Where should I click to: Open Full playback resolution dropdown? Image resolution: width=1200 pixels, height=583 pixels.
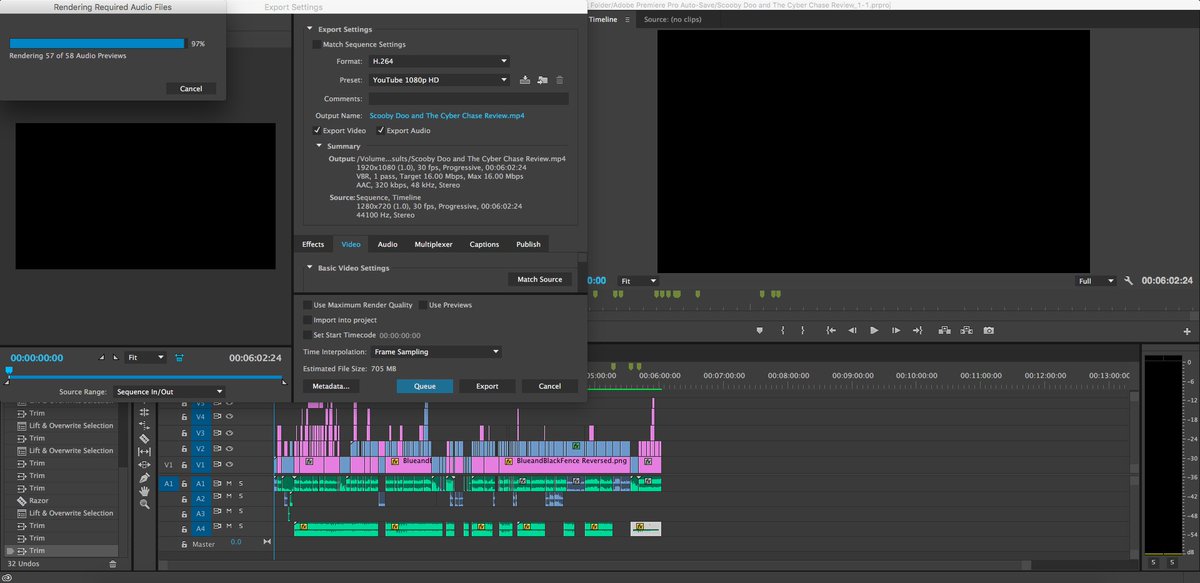(1096, 281)
